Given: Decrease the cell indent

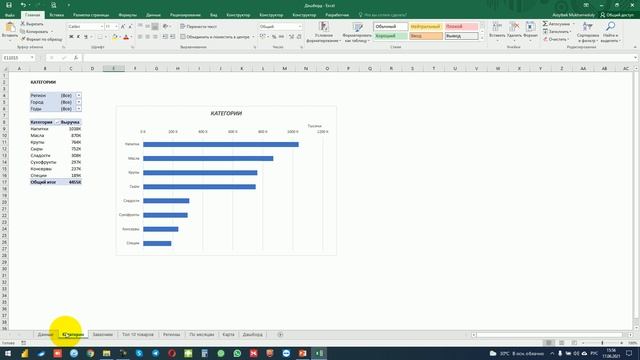Looking at the screenshot, I should [x=165, y=37].
